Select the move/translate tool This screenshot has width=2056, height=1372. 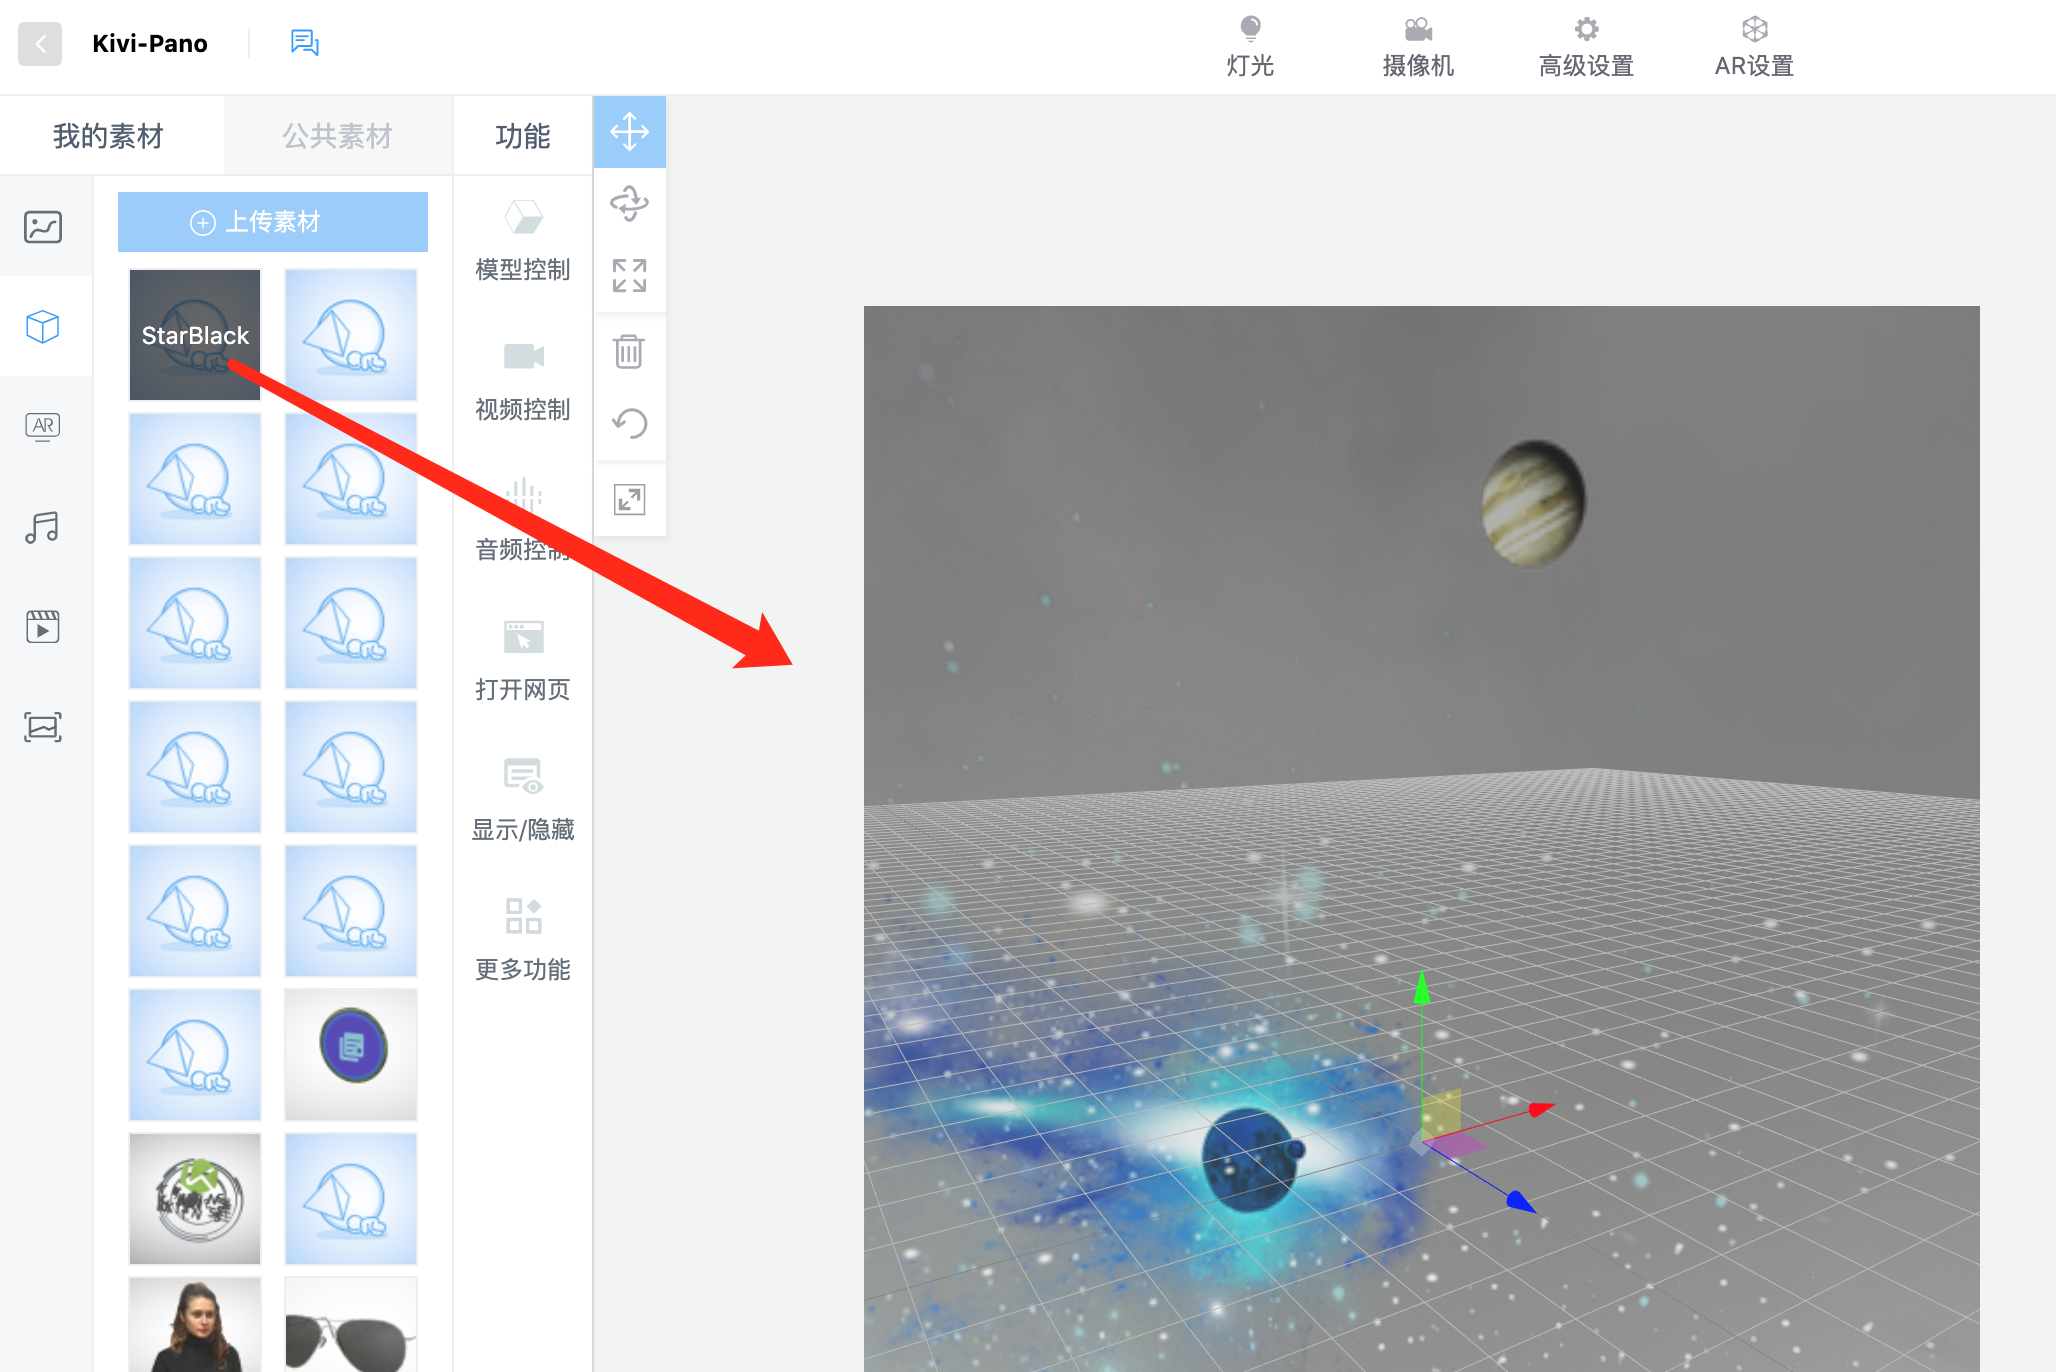point(629,132)
